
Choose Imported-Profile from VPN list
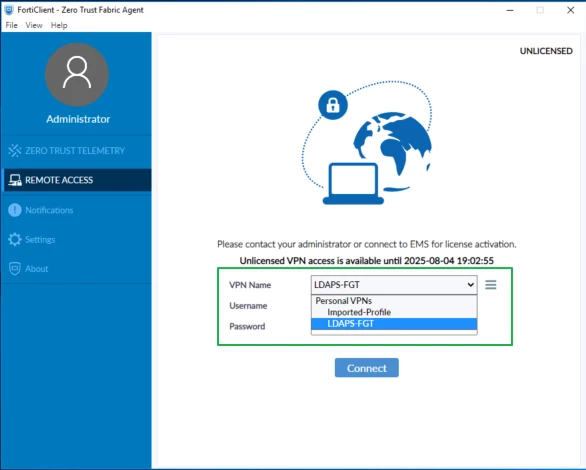[394, 312]
